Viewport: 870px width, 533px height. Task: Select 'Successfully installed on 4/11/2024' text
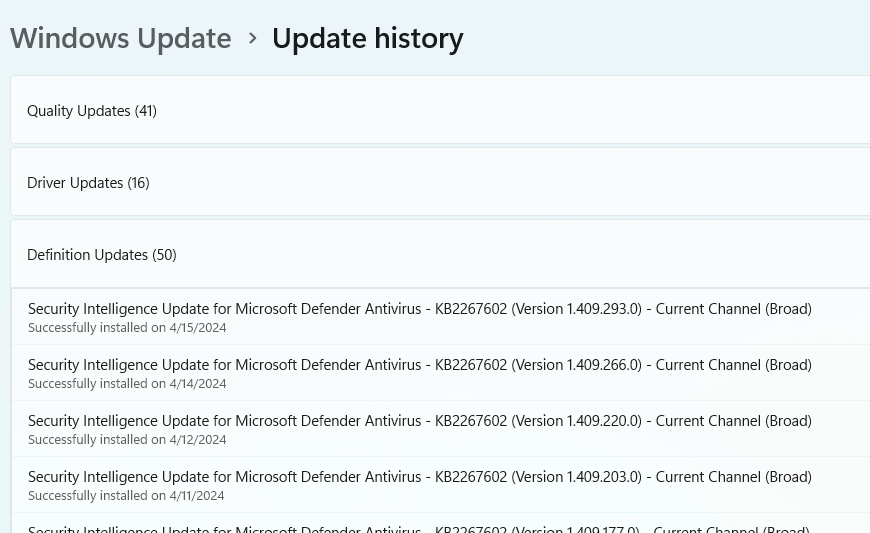(126, 496)
